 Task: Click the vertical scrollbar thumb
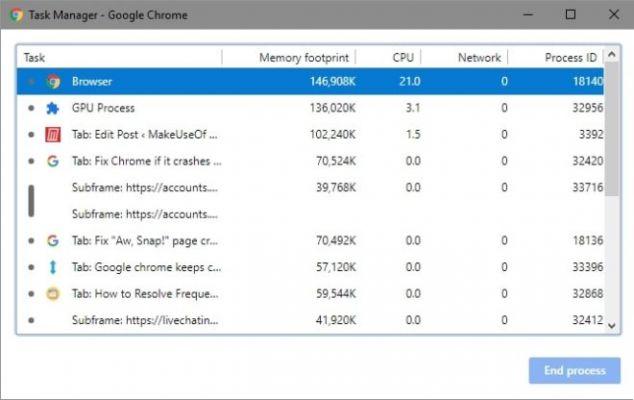(x=612, y=129)
